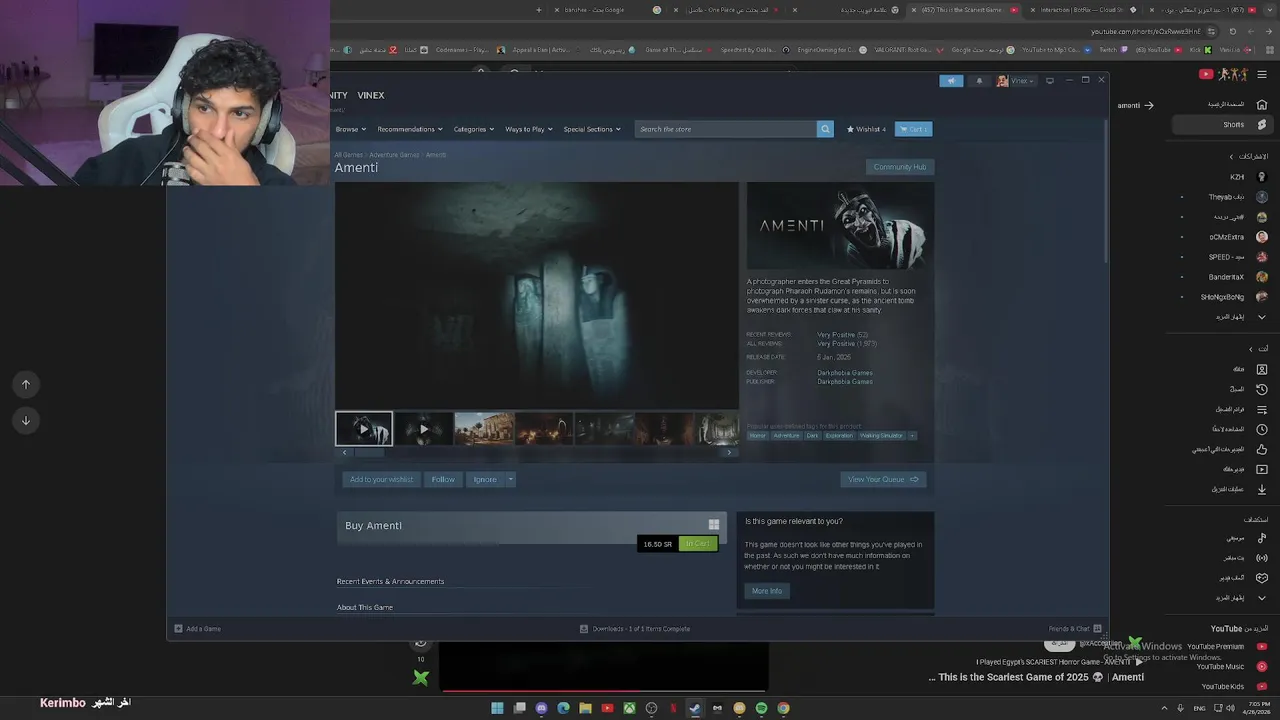The image size is (1280, 720).
Task: Open the Steam Cart button
Action: click(x=913, y=129)
